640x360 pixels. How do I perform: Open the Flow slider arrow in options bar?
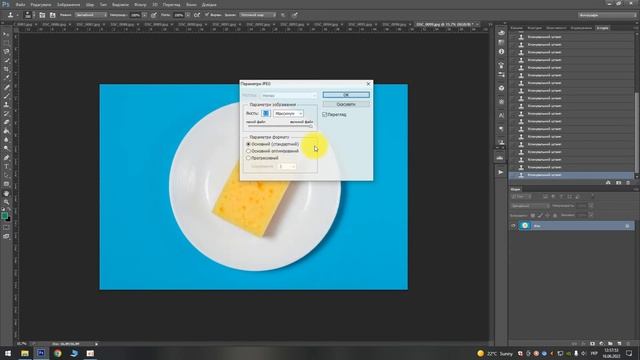tap(188, 15)
